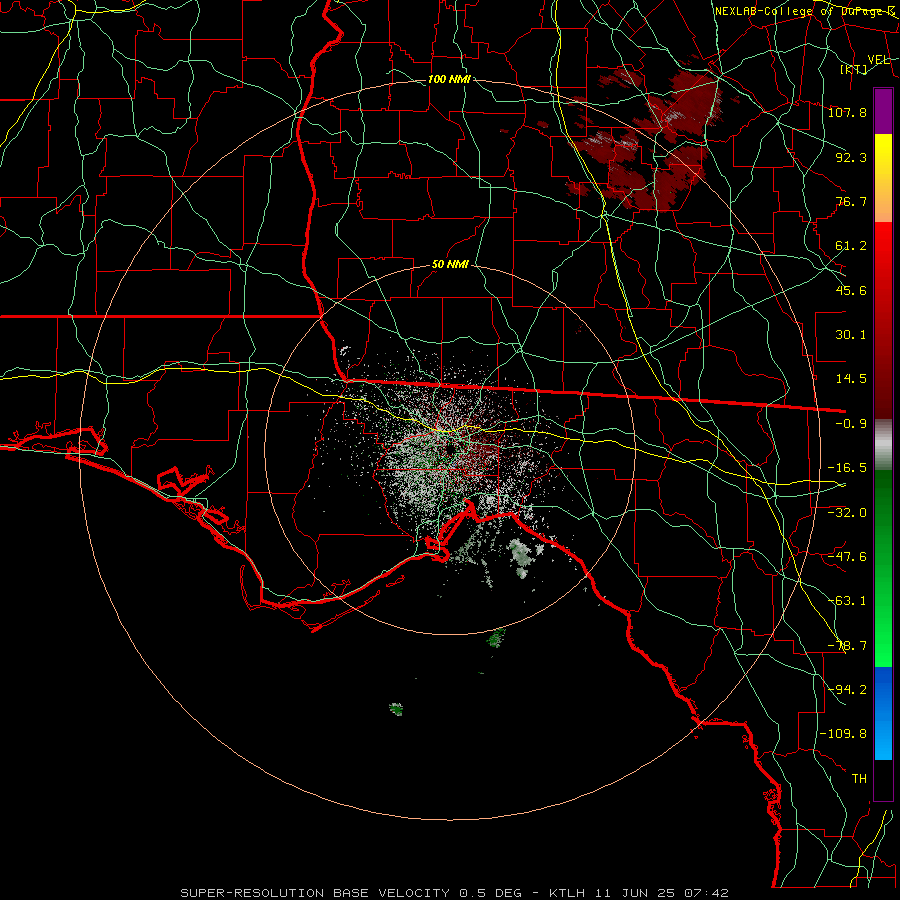
Task: Click the 92.3 velocity scale value
Action: coord(851,157)
